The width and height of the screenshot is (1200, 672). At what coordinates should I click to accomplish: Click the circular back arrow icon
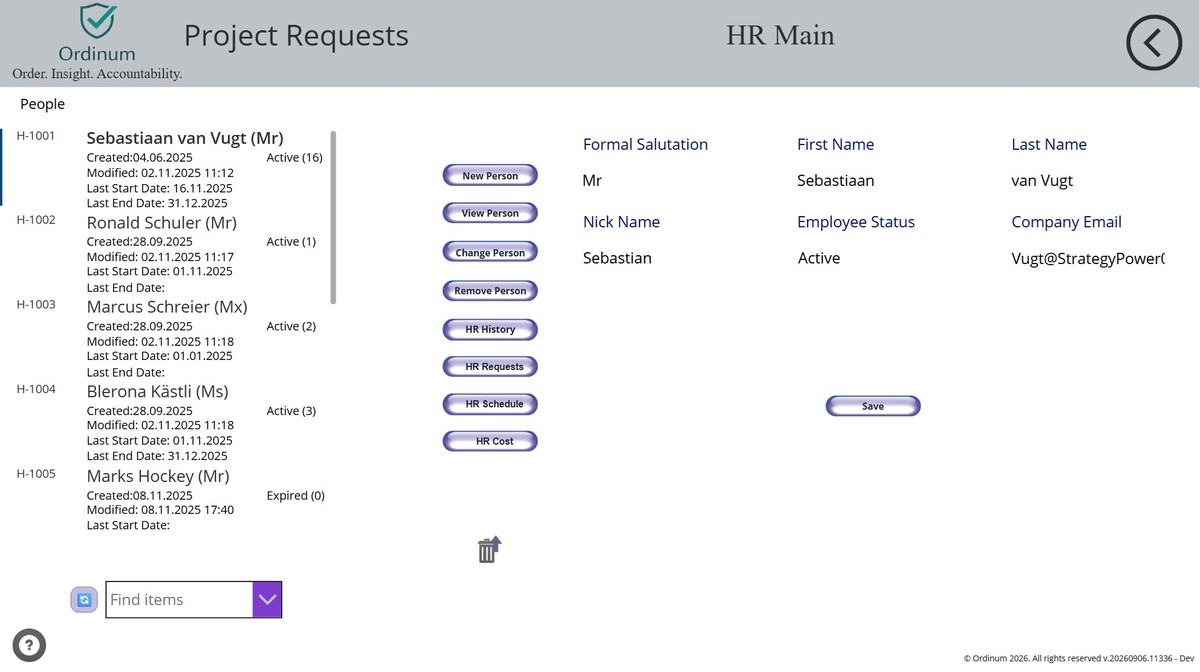1154,43
